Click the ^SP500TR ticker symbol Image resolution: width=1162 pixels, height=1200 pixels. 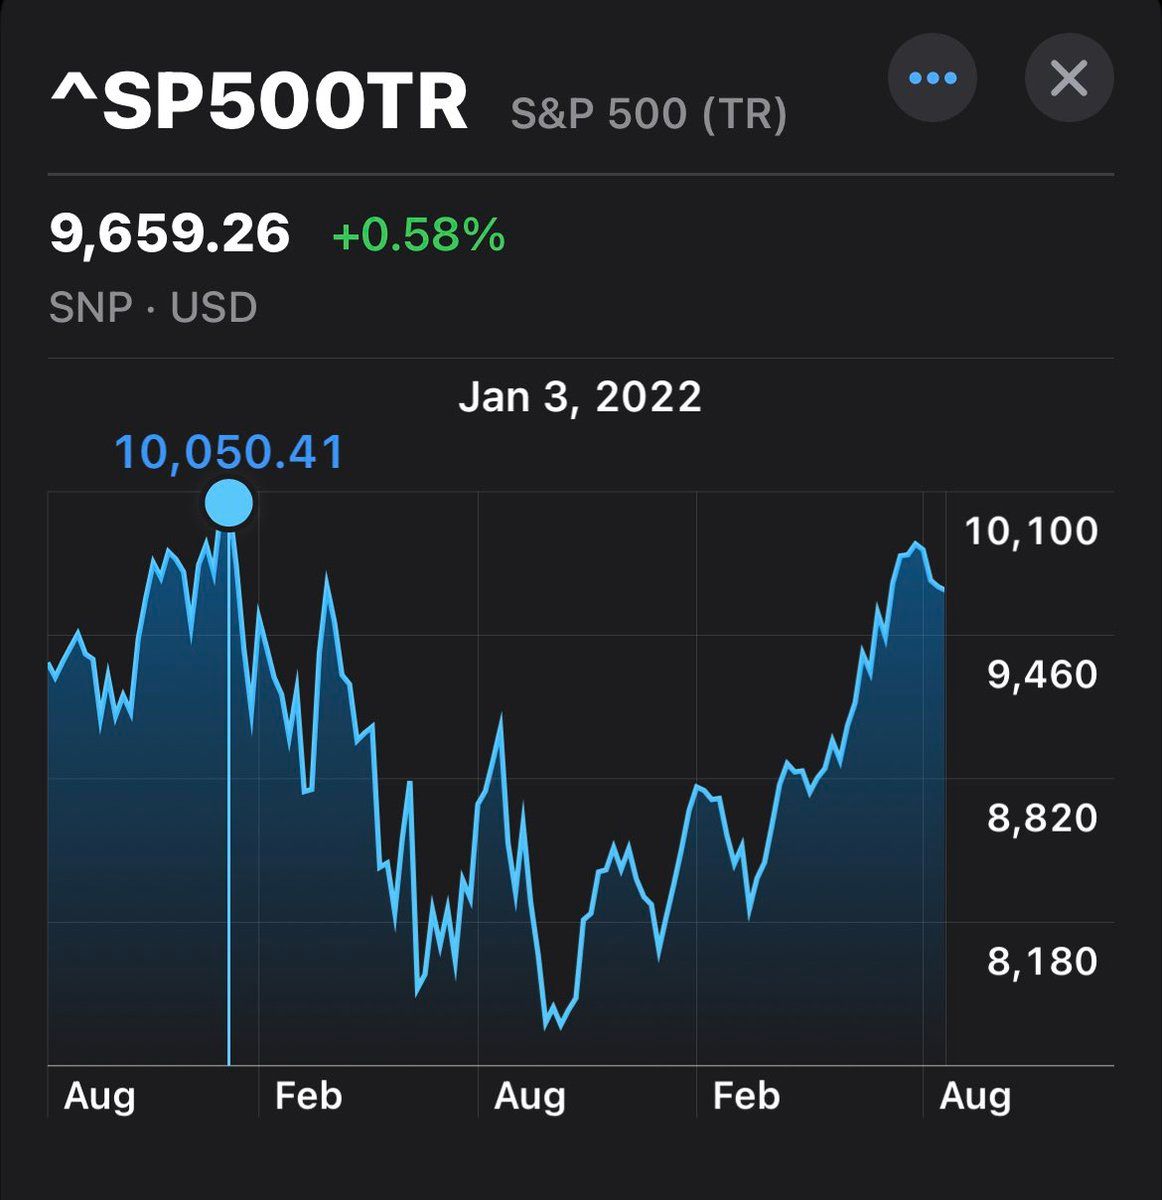[x=260, y=102]
